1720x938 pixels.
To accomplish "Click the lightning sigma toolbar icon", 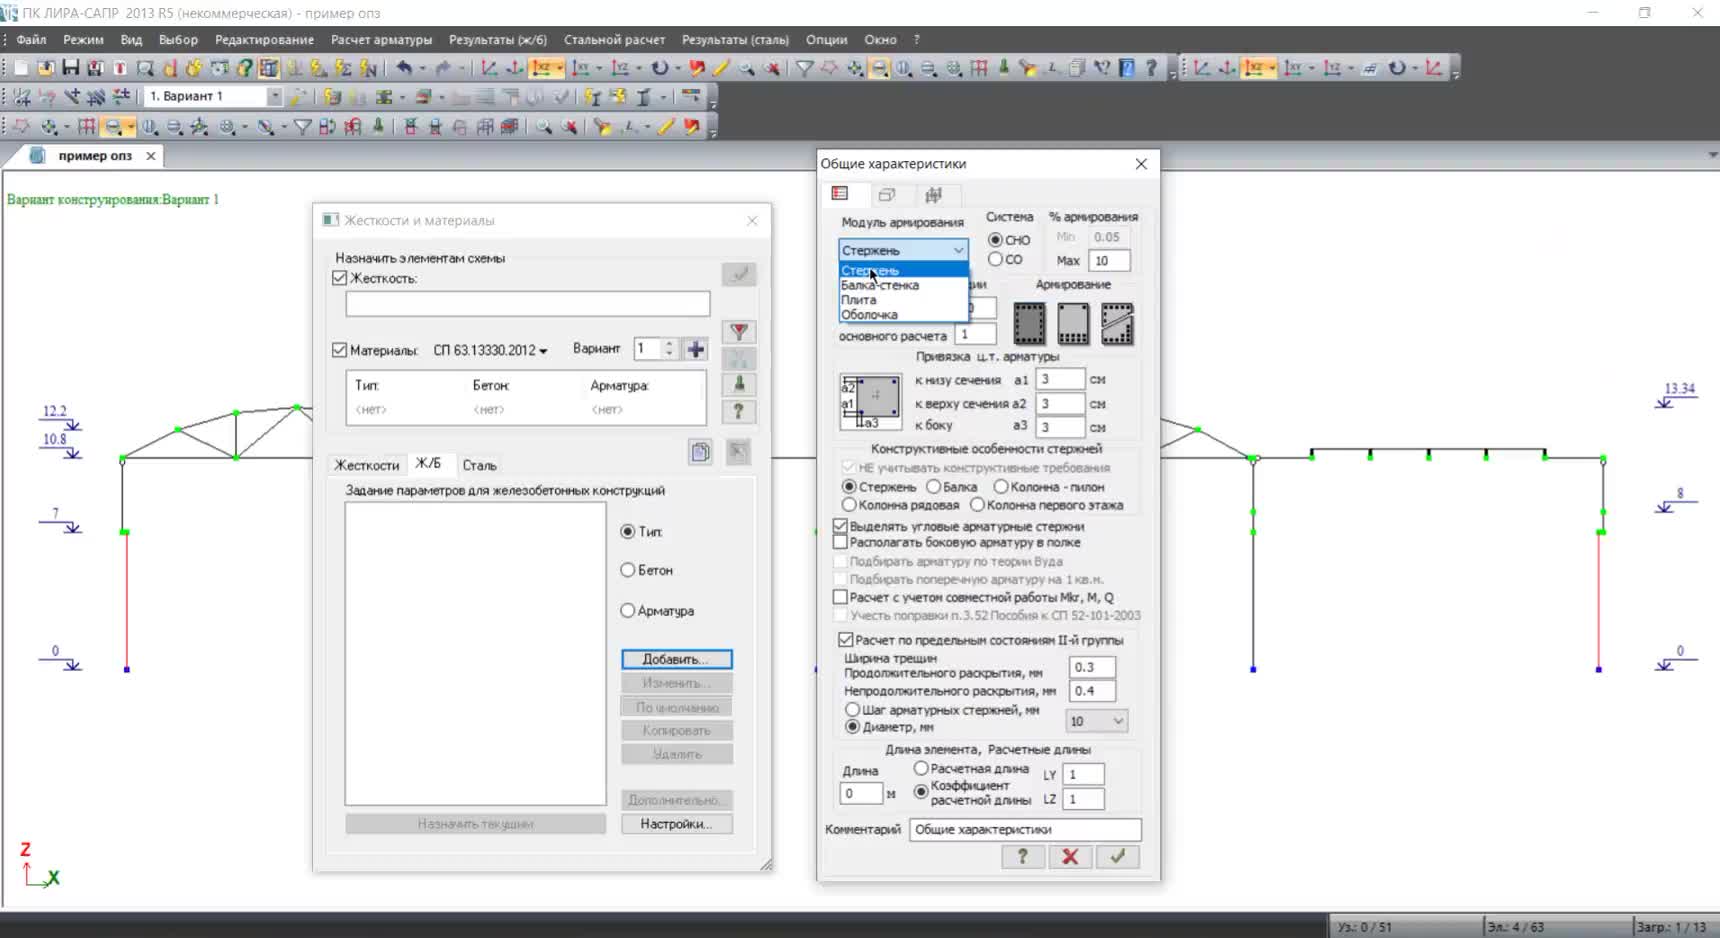I will coord(343,68).
